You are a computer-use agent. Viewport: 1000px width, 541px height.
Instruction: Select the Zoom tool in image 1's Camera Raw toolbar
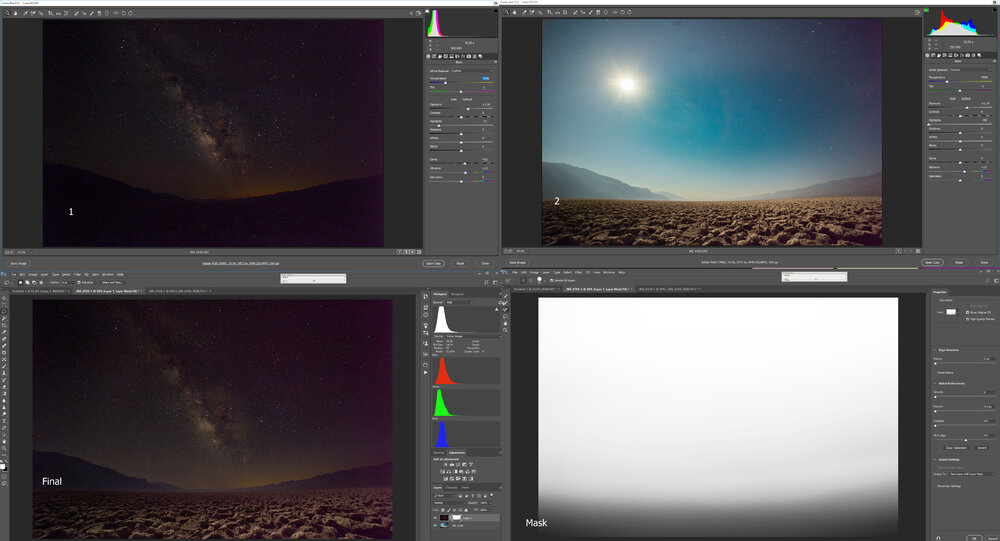6,13
